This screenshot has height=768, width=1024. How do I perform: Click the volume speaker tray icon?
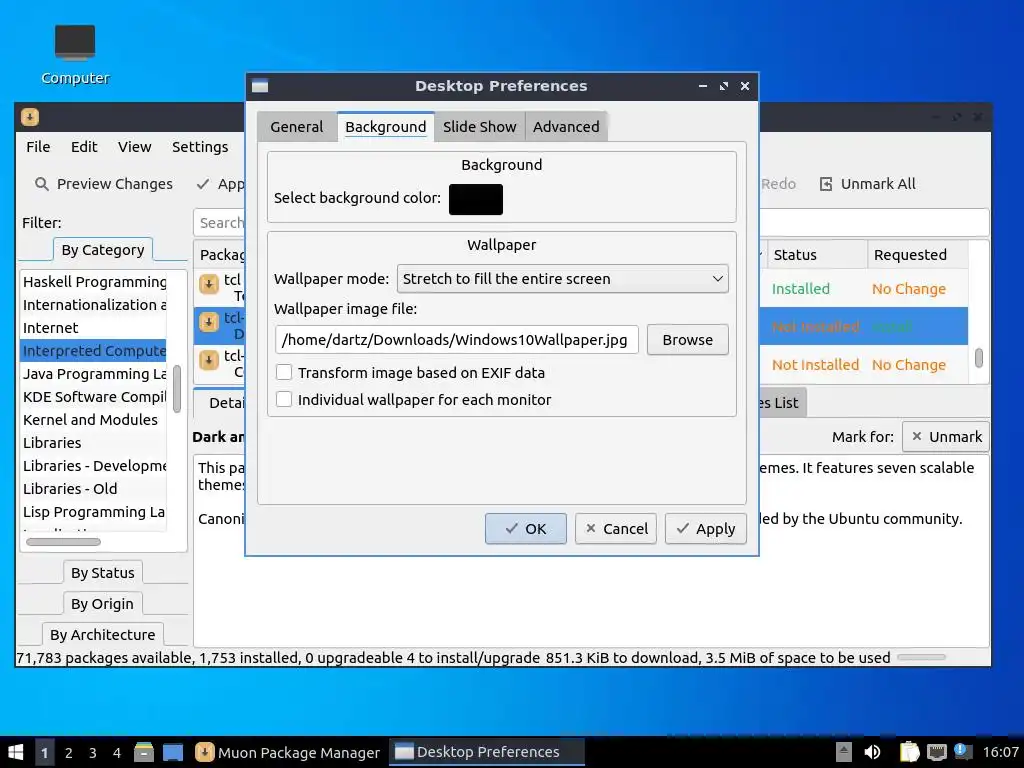872,752
